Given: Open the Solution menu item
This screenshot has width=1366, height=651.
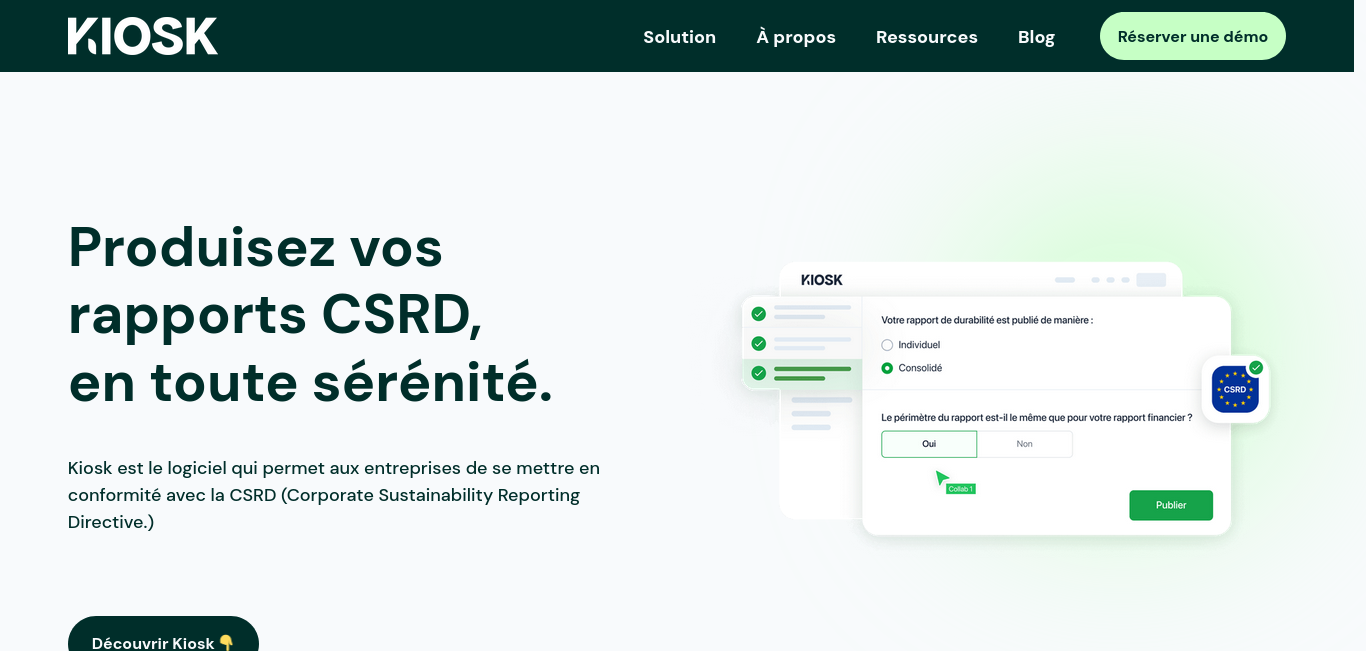Looking at the screenshot, I should (679, 37).
